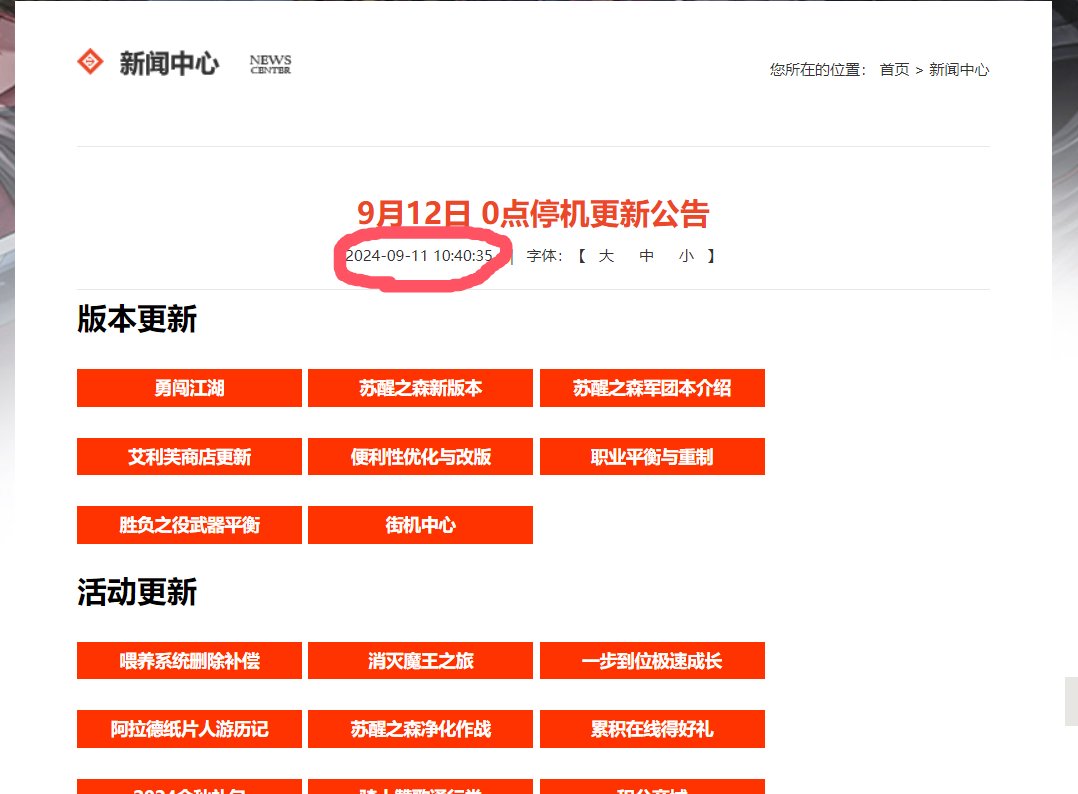
Task: Open 艾利芙商店更新 button
Action: point(189,456)
